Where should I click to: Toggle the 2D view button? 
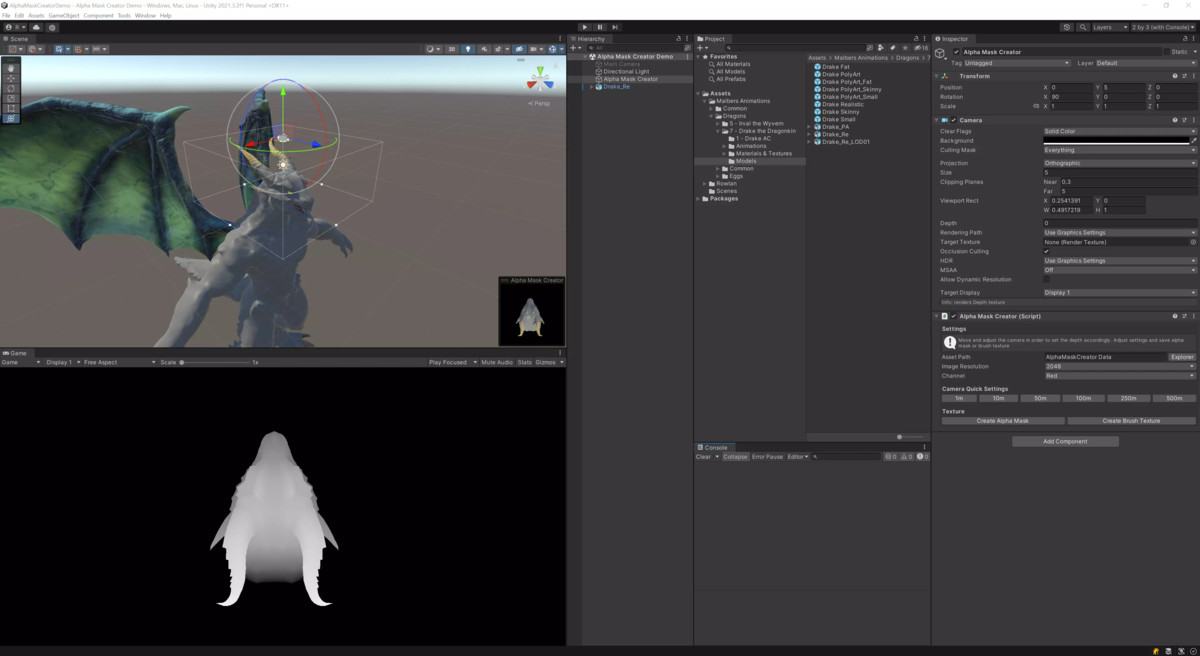[x=452, y=48]
